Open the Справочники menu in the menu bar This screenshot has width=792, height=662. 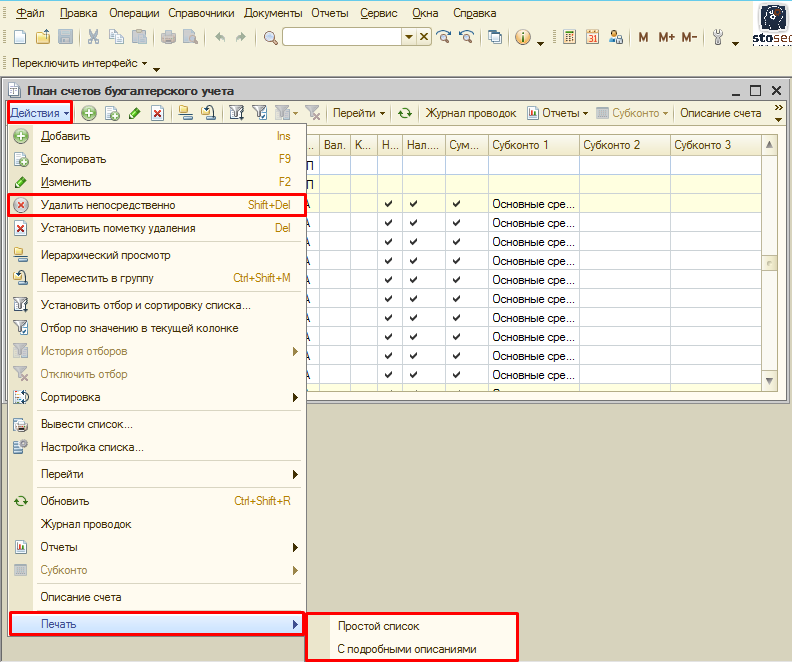pos(201,13)
